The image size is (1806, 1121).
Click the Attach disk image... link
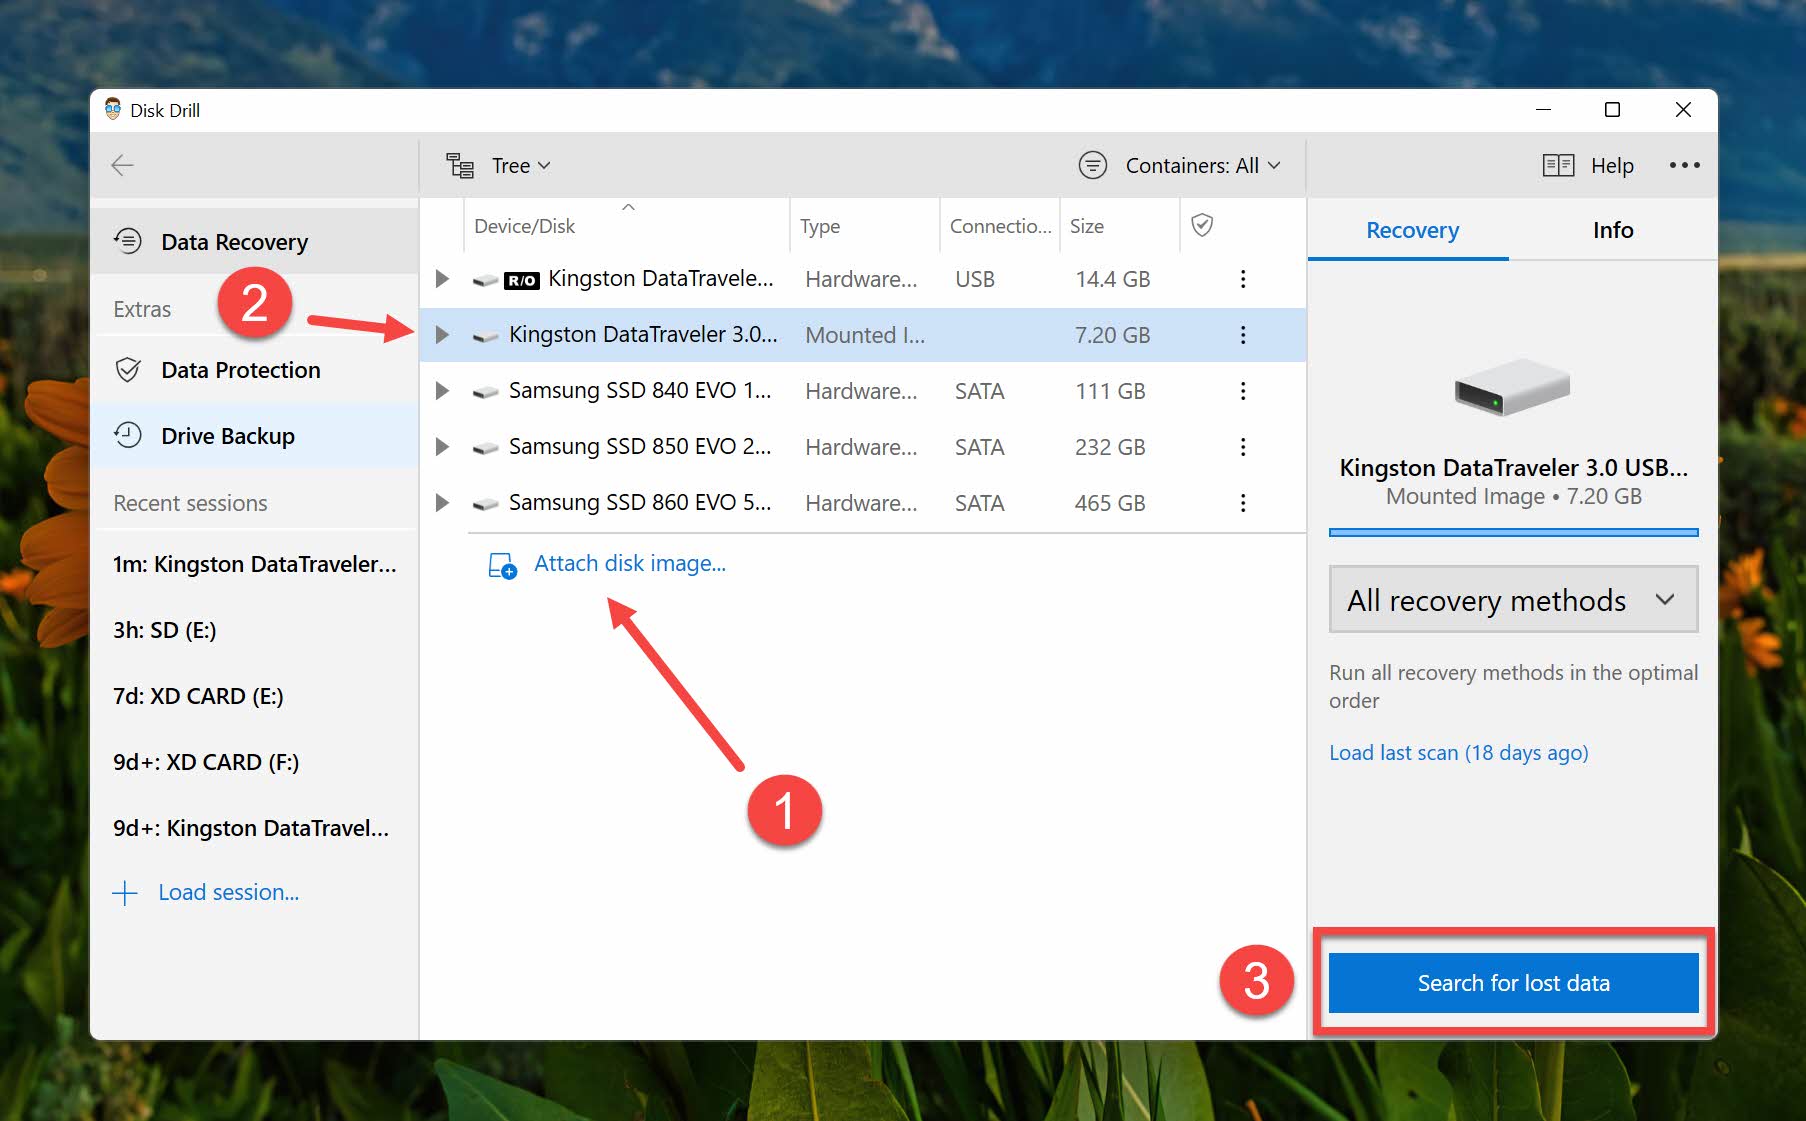[630, 563]
